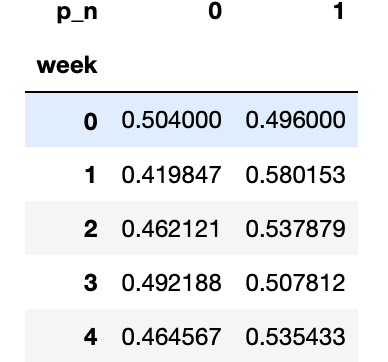
Task: Click the value 0.535433
Action: click(295, 336)
